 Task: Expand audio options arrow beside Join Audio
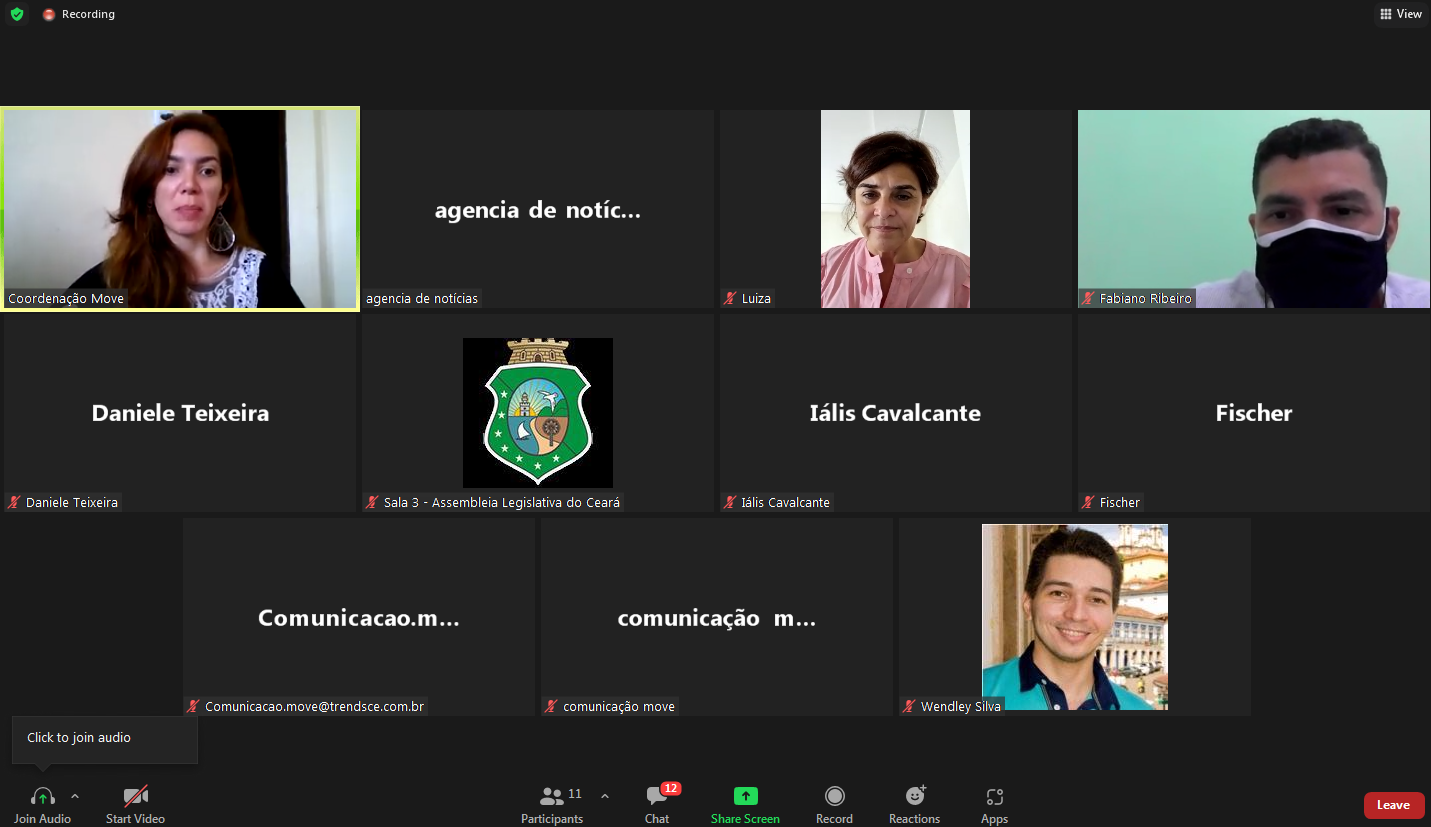[x=75, y=796]
